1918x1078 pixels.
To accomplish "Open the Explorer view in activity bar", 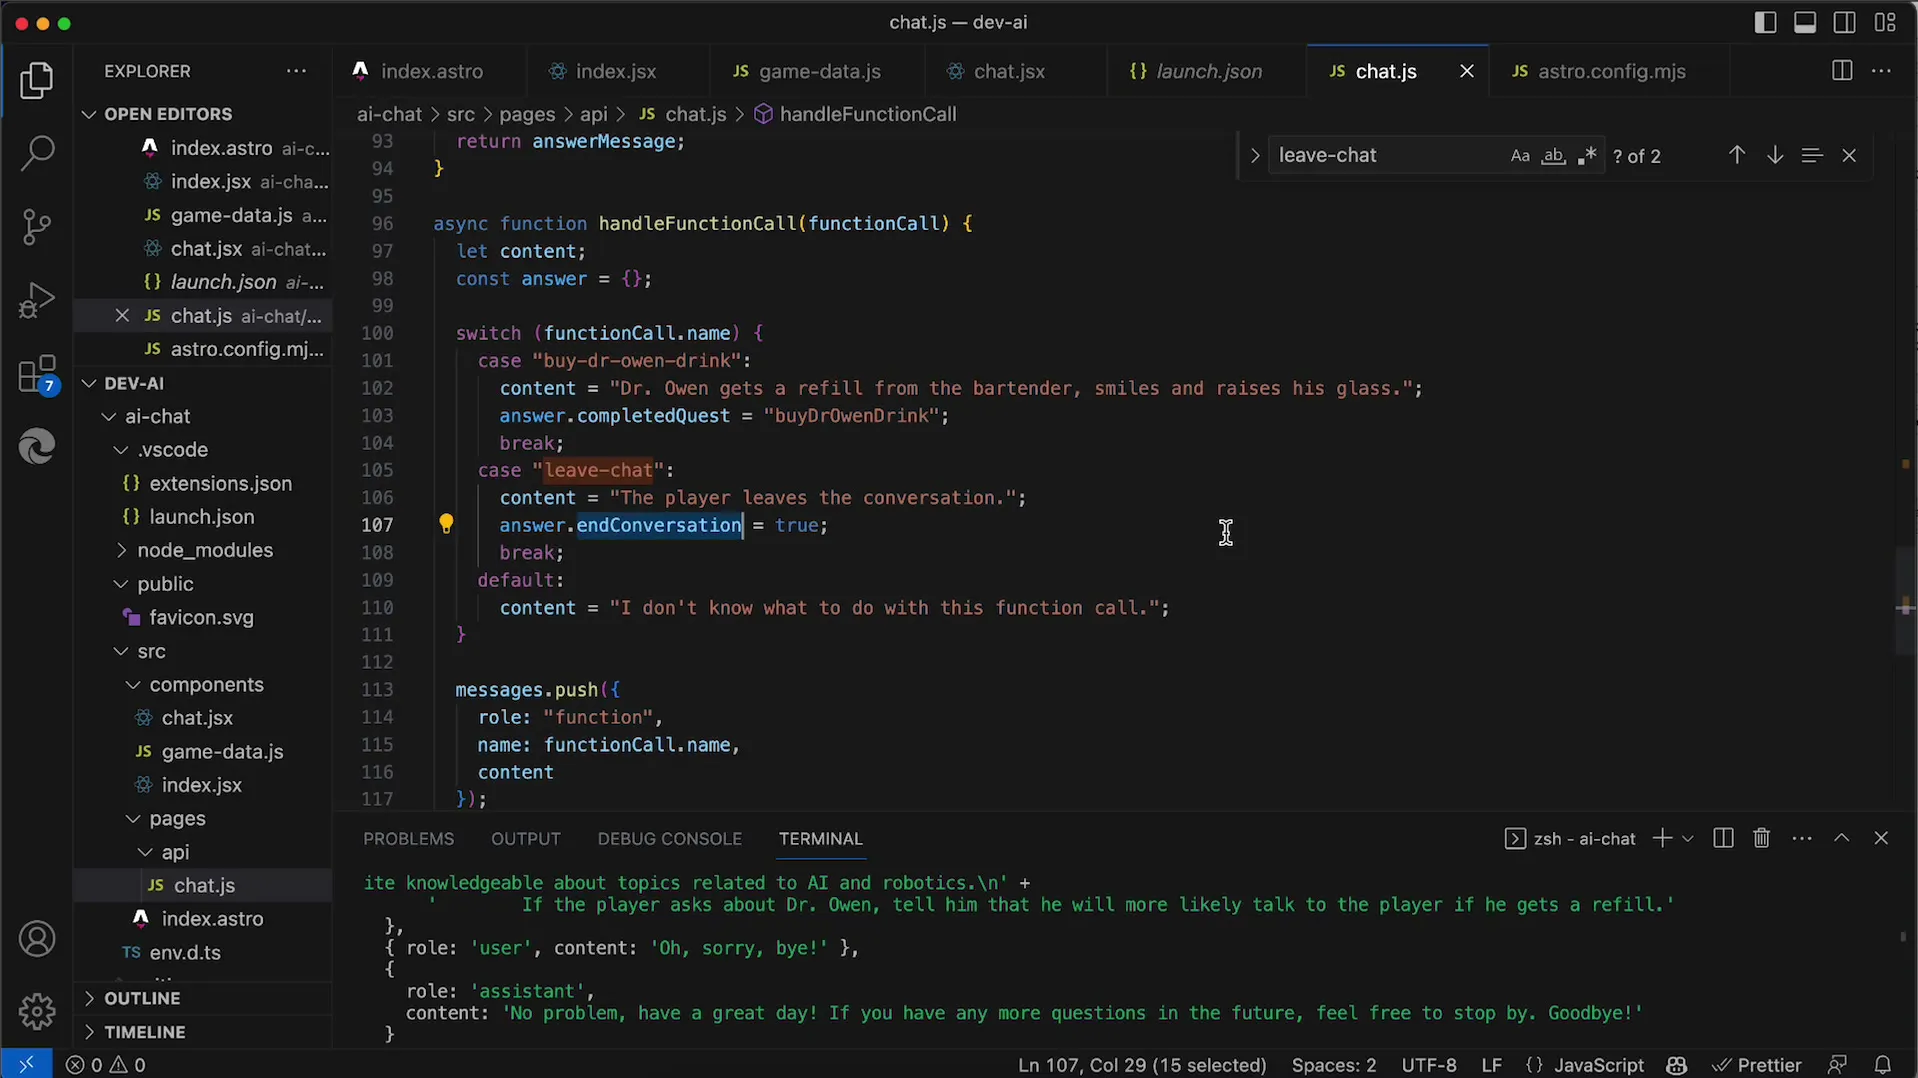I will [37, 80].
